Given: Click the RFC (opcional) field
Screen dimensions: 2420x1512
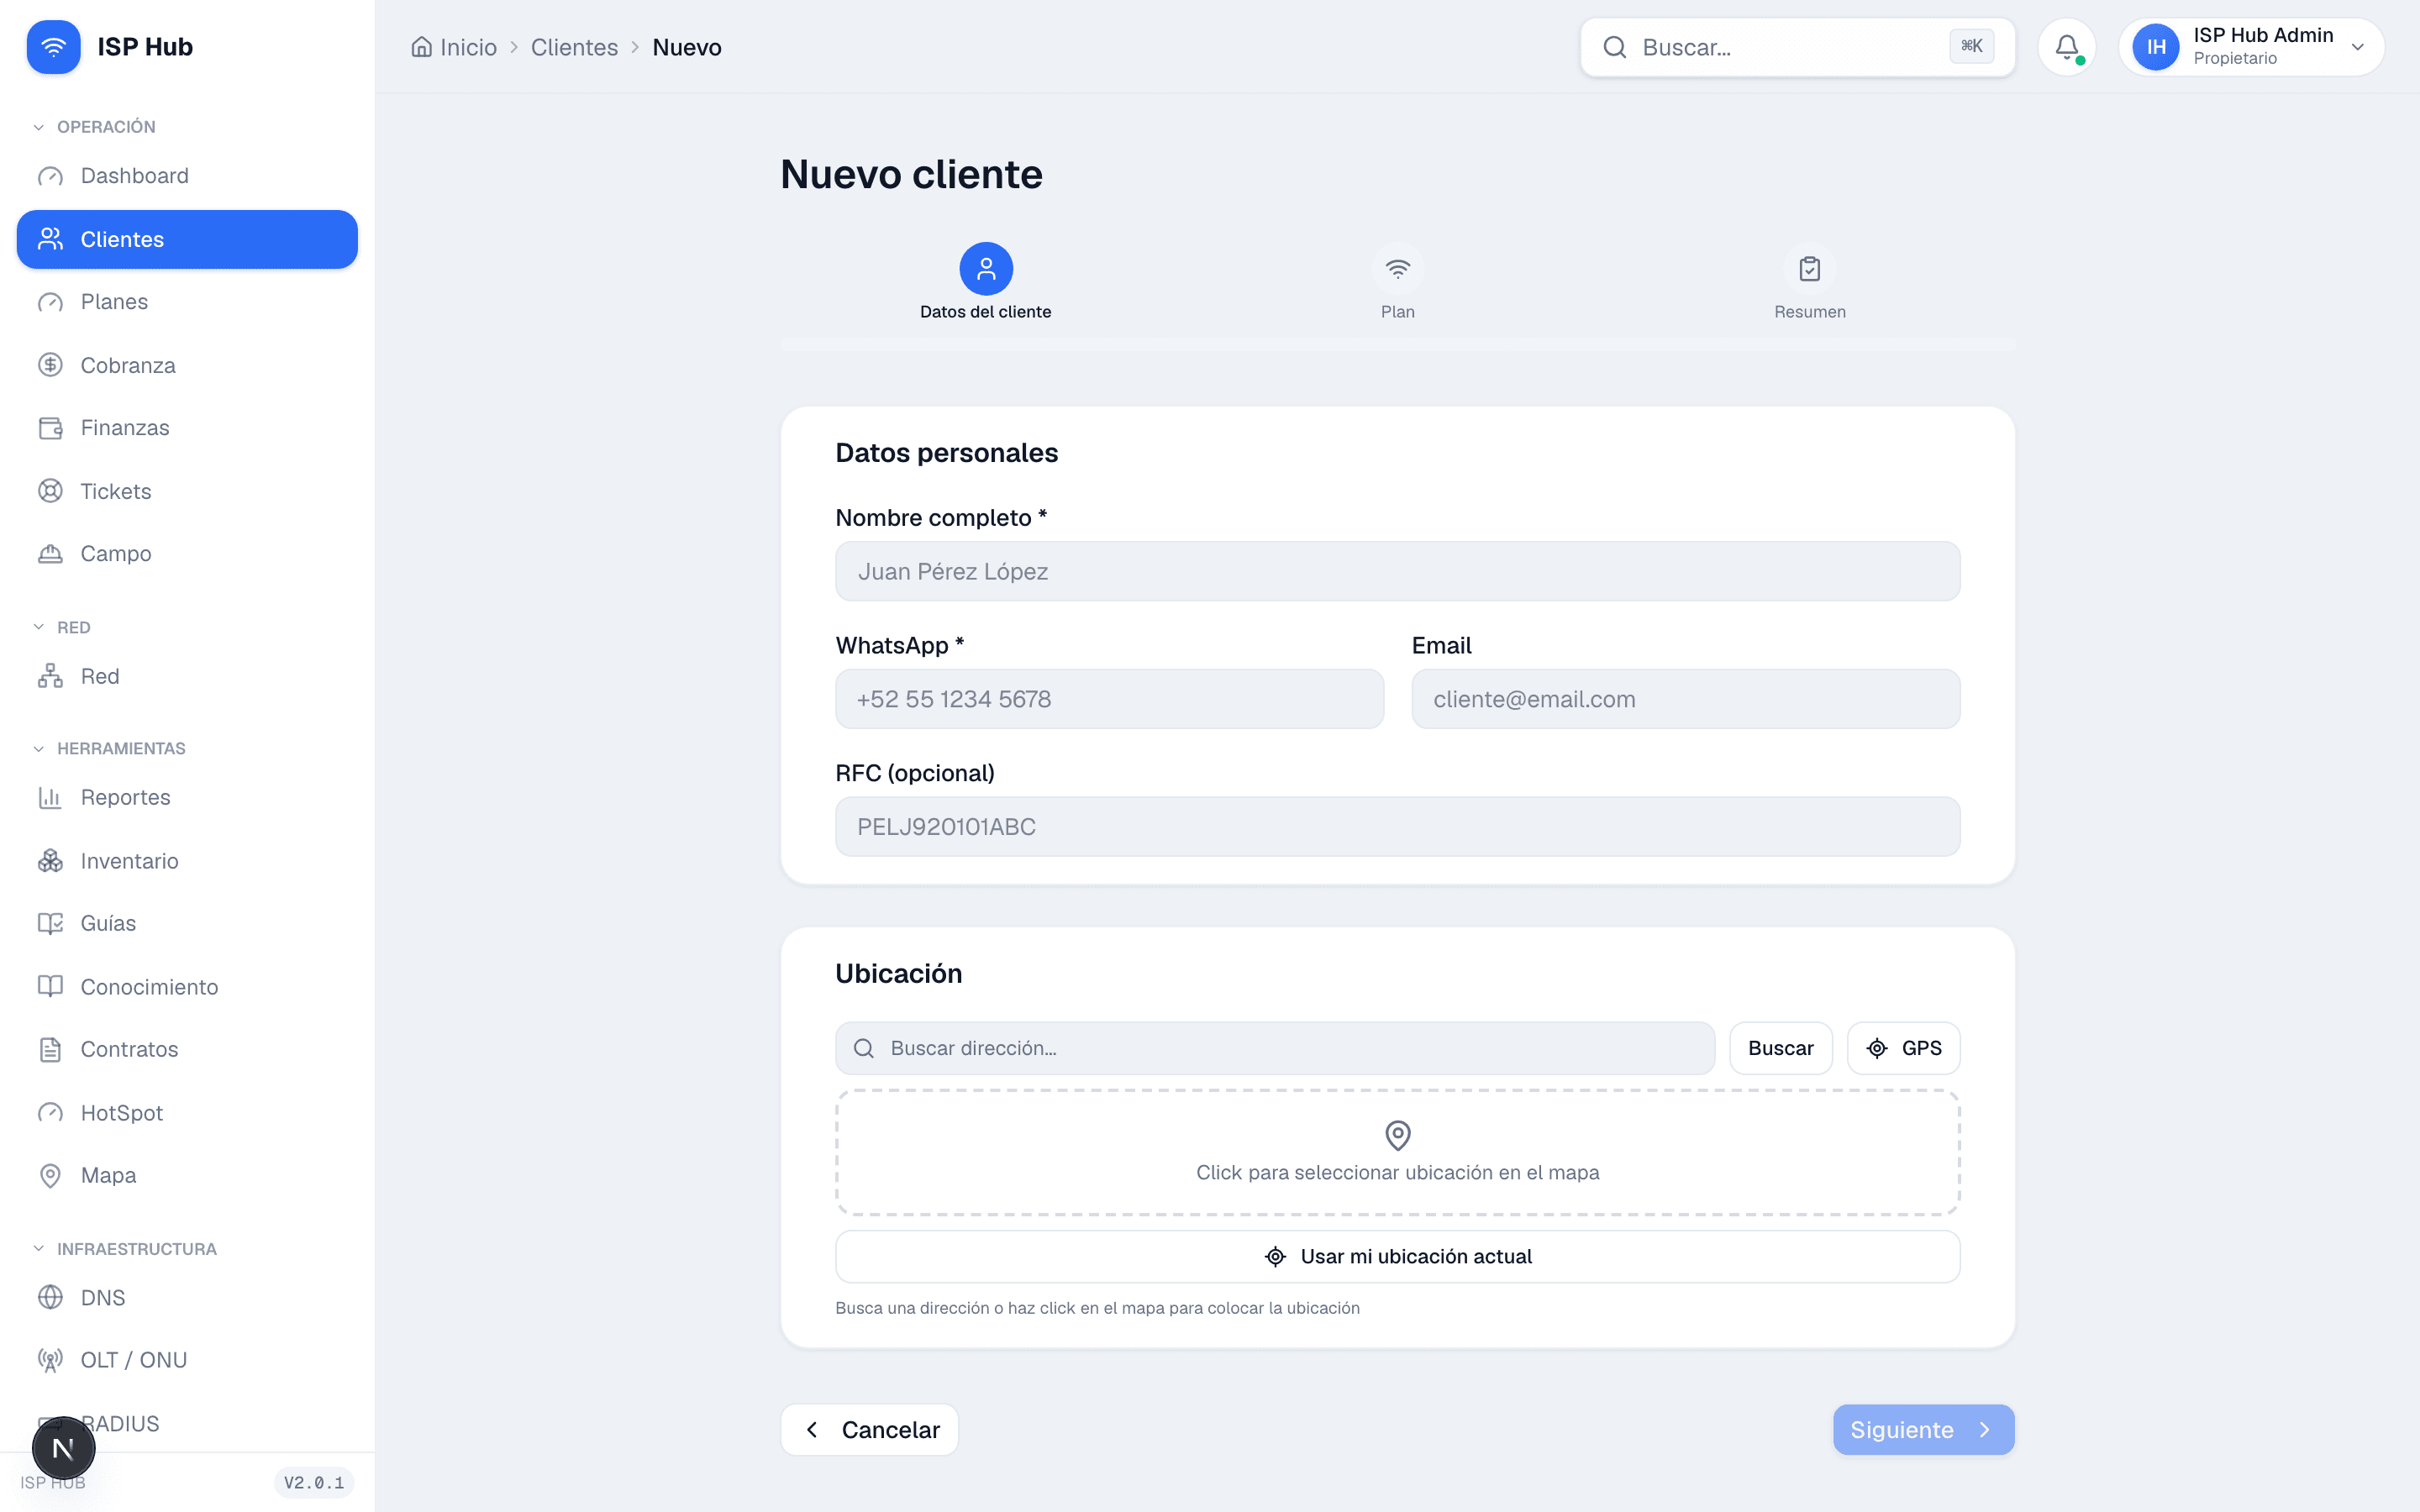Looking at the screenshot, I should pyautogui.click(x=1397, y=827).
